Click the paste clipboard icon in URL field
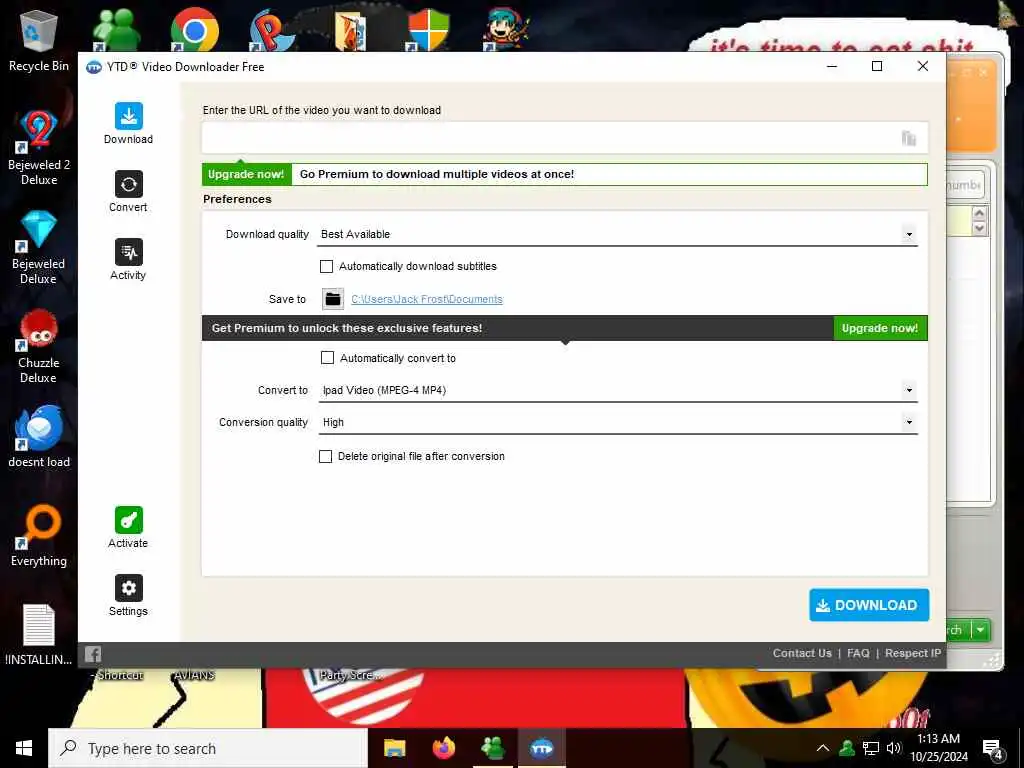This screenshot has height=768, width=1024. [908, 138]
